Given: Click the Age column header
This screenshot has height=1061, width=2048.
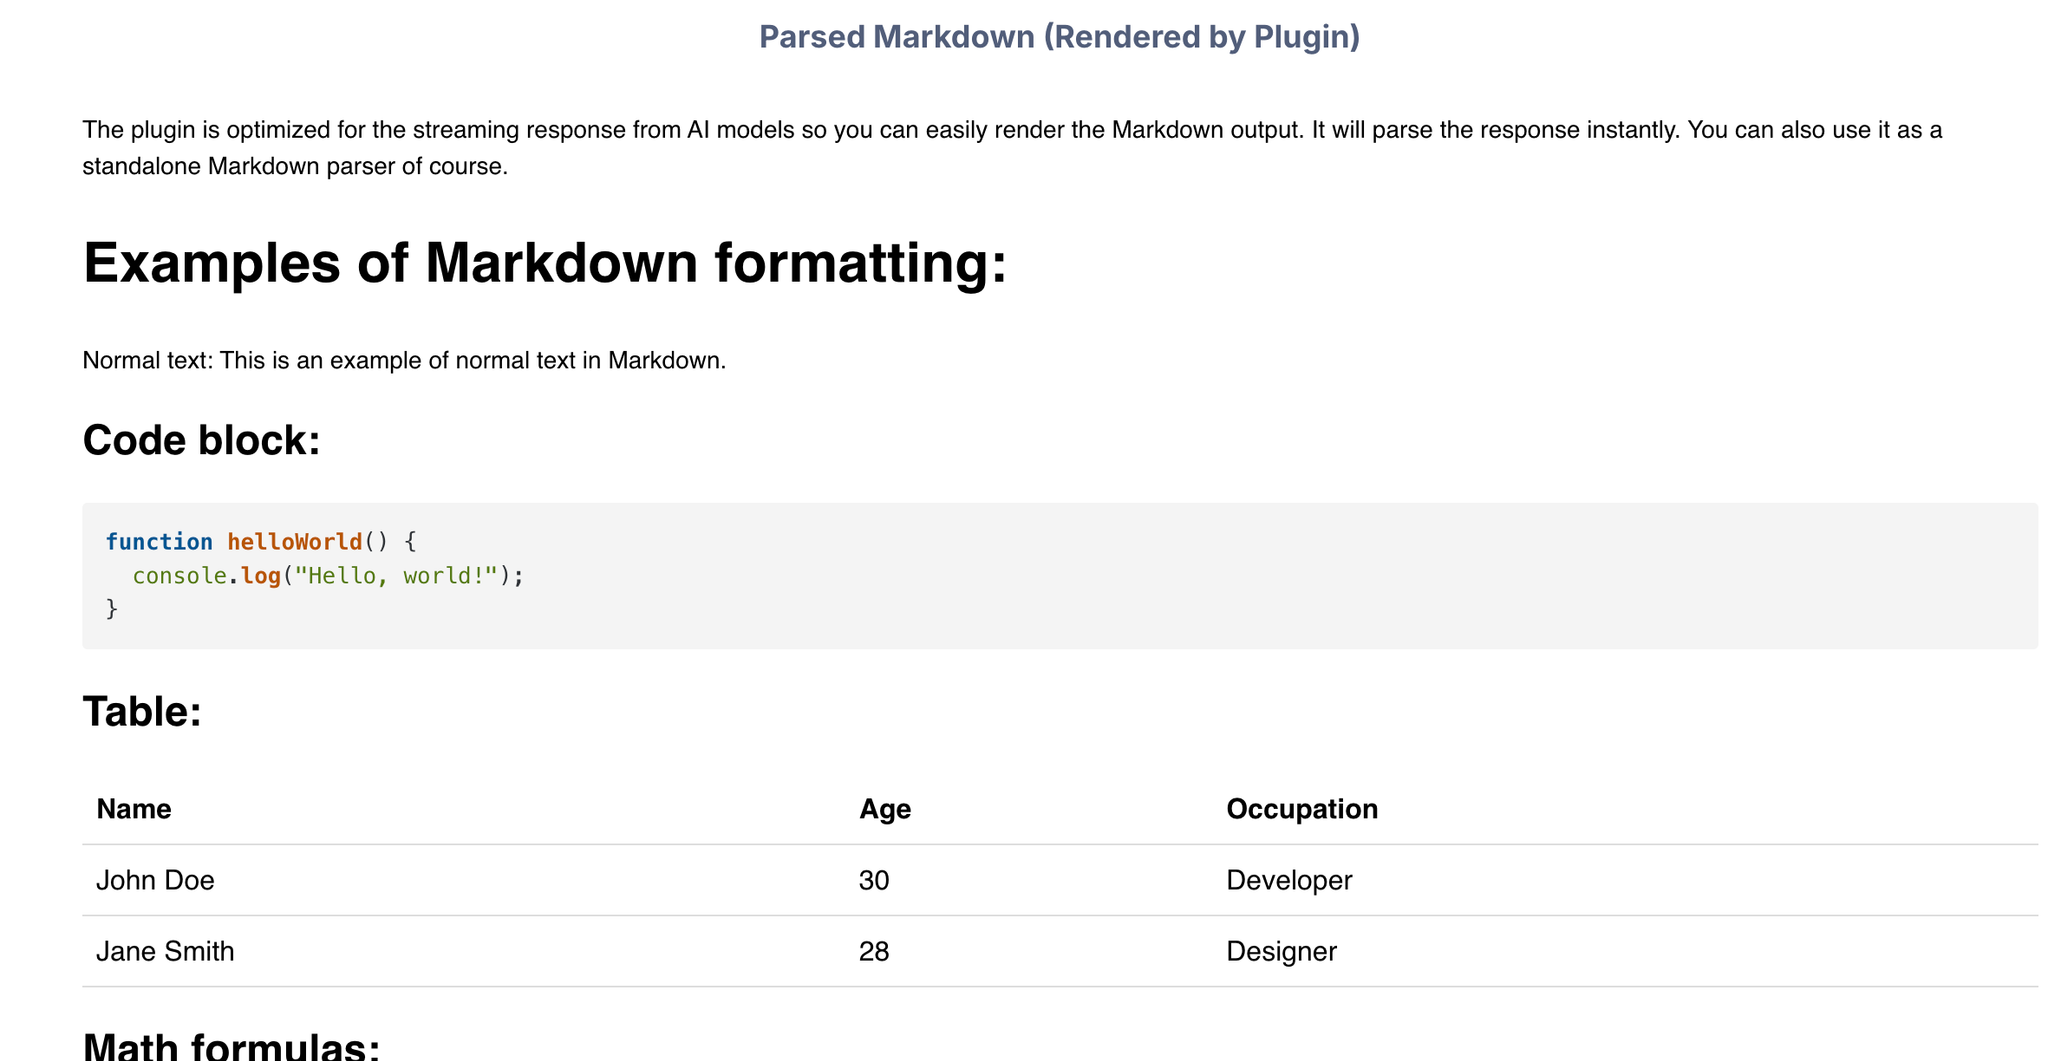Looking at the screenshot, I should pyautogui.click(x=885, y=809).
